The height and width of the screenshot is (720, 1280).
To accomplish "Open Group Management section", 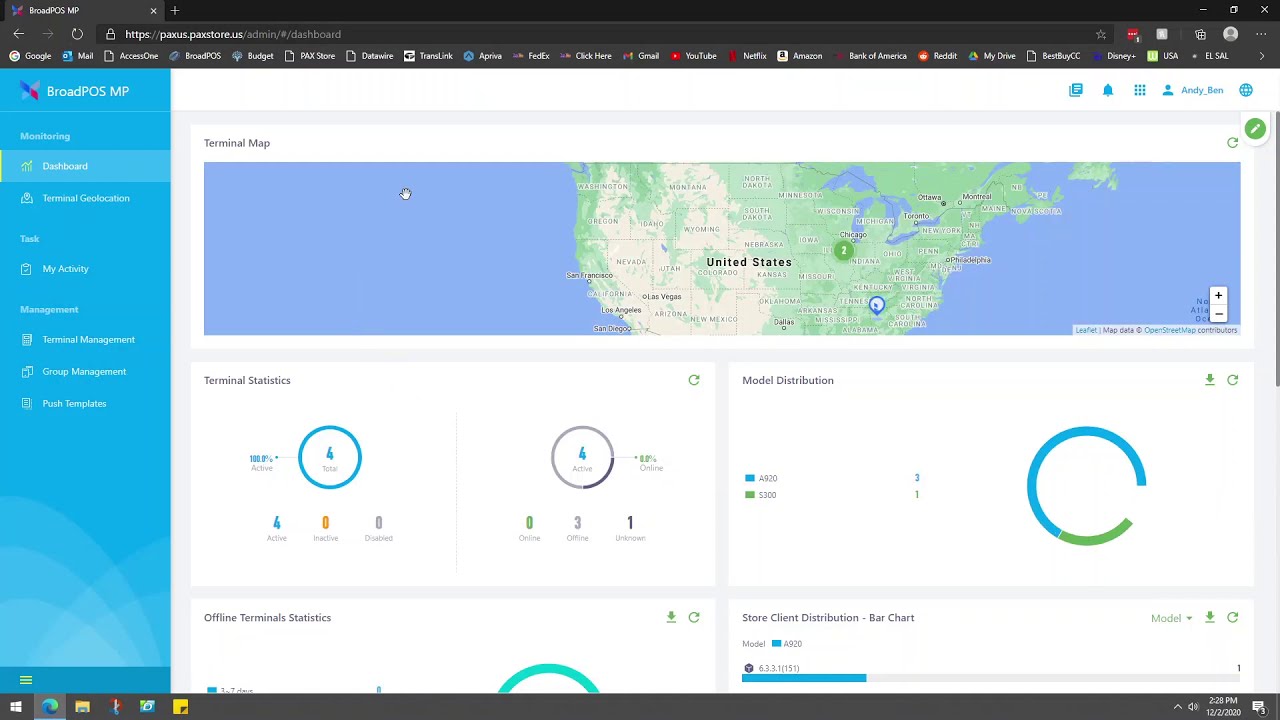I will tap(84, 372).
